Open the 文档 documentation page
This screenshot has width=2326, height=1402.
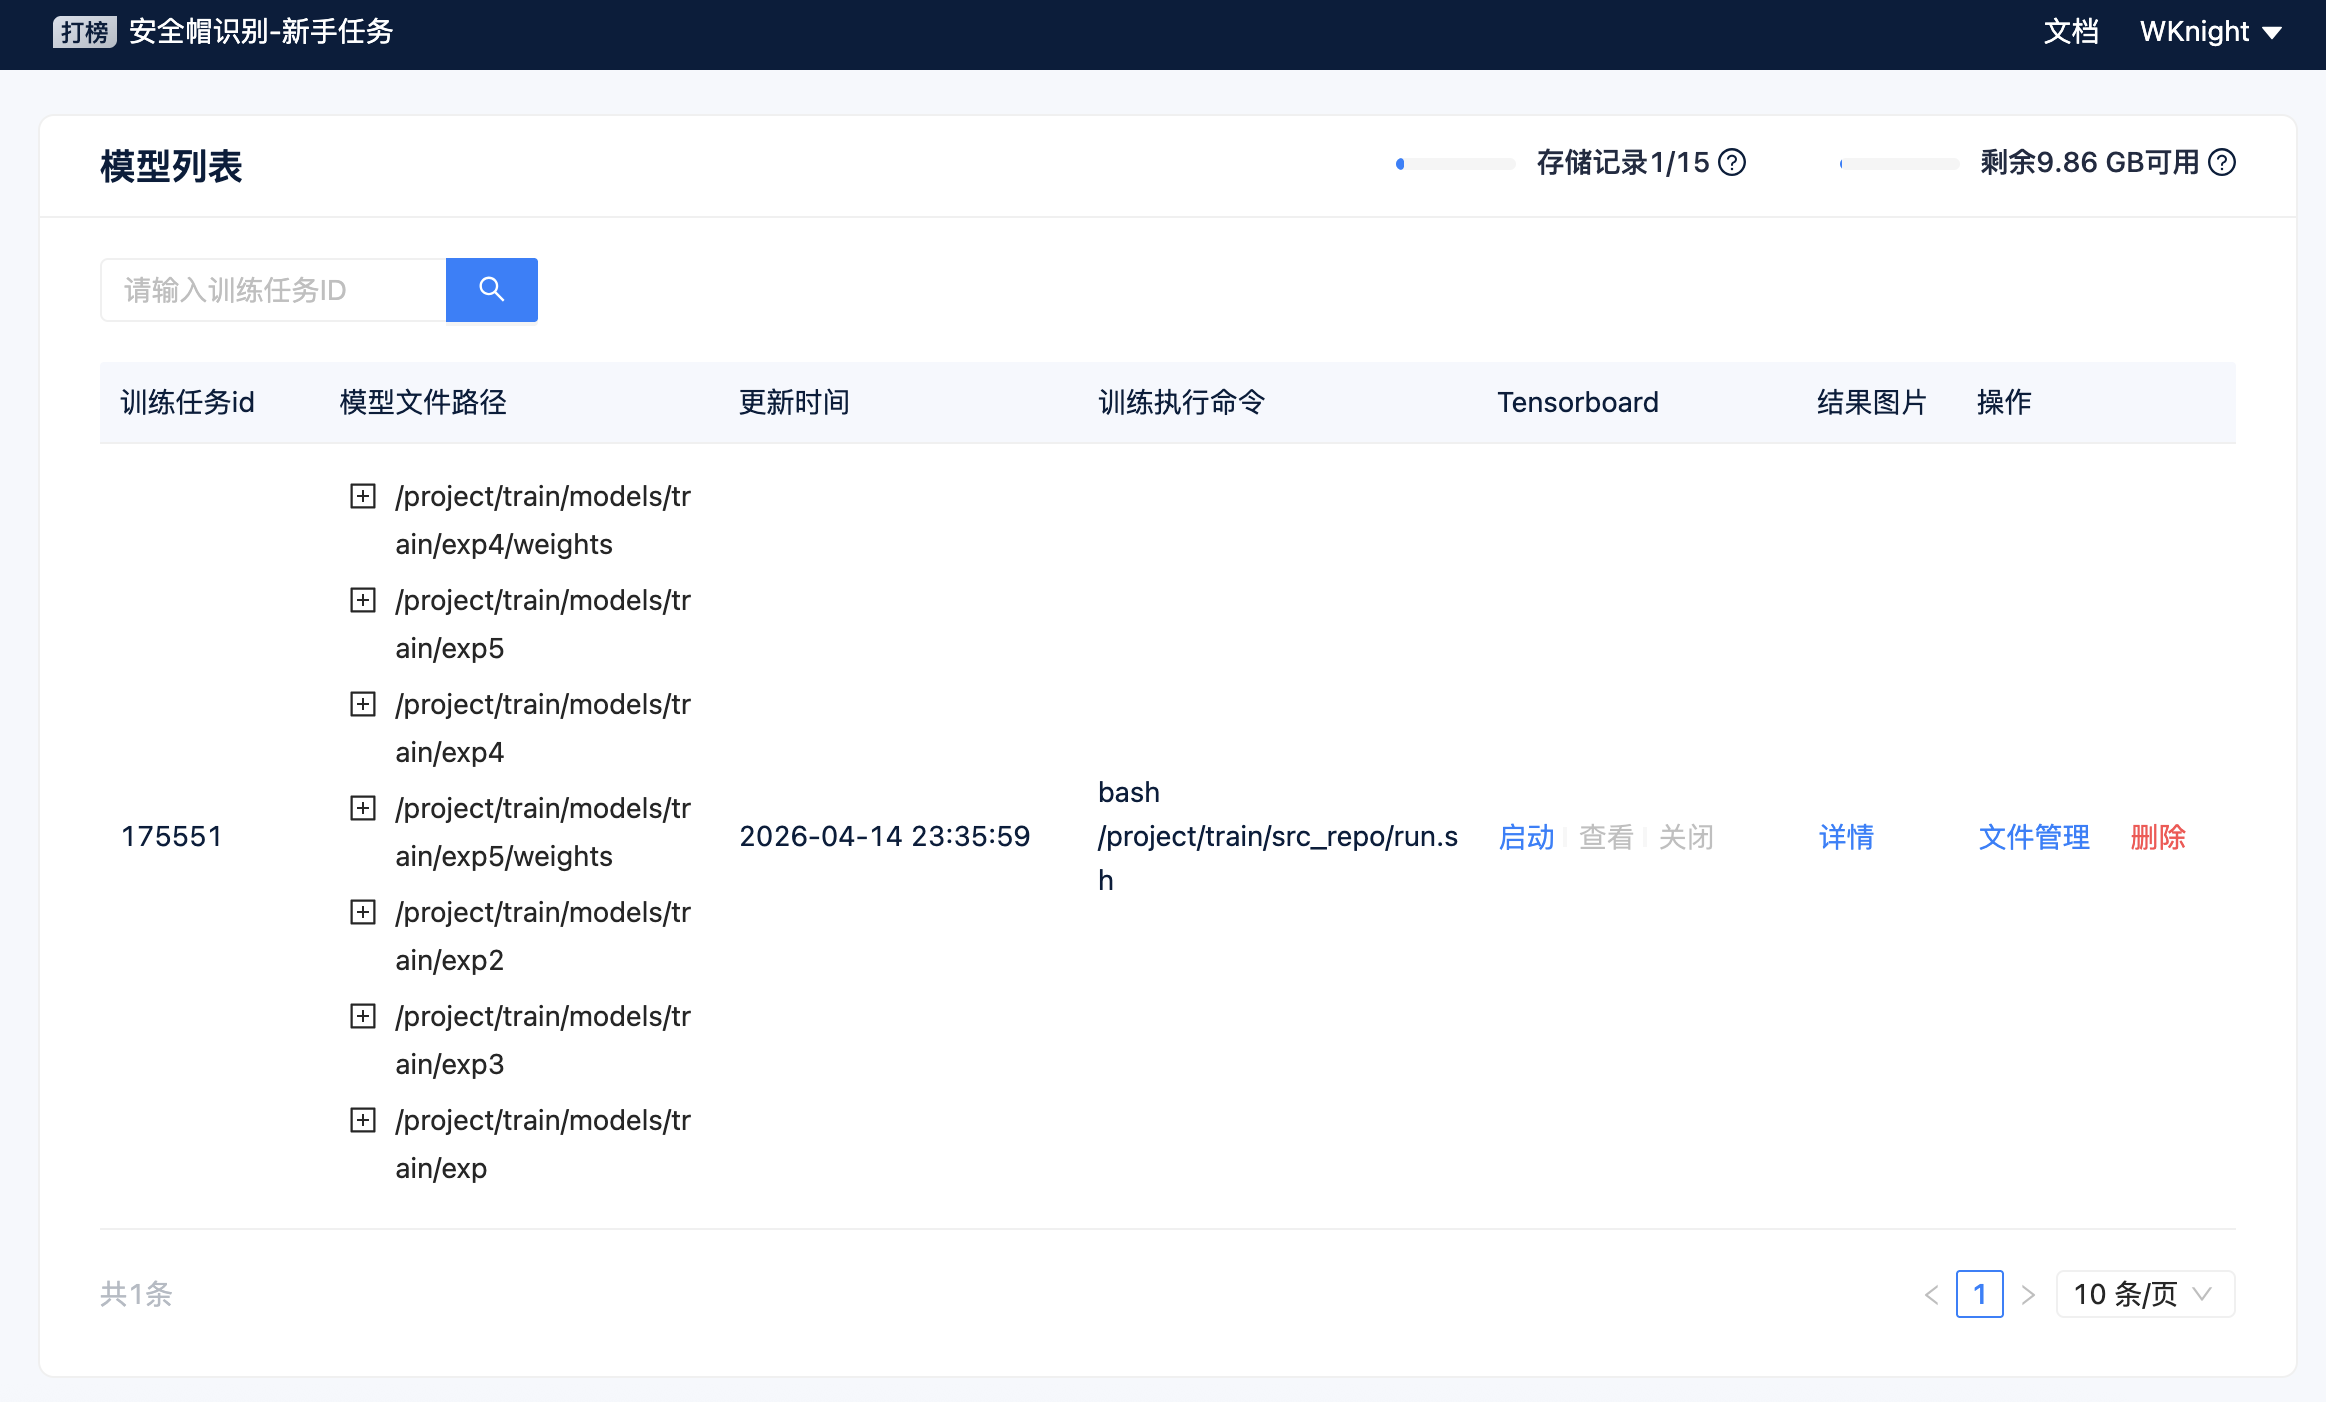(2071, 31)
